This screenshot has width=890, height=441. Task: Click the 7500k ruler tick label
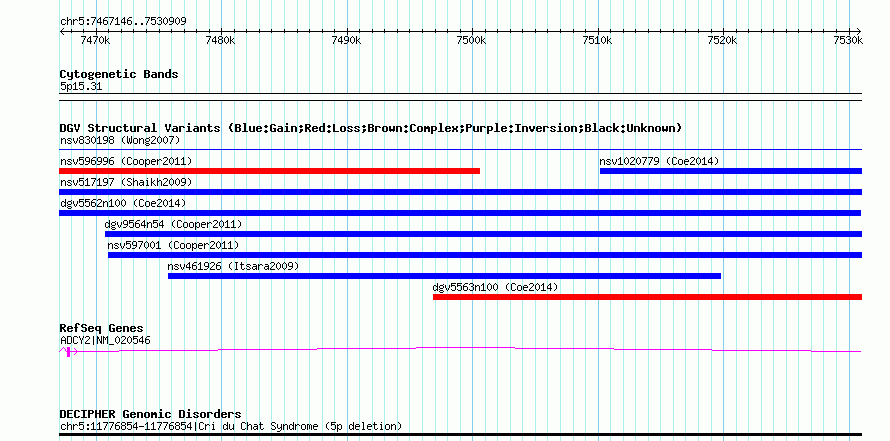(471, 40)
